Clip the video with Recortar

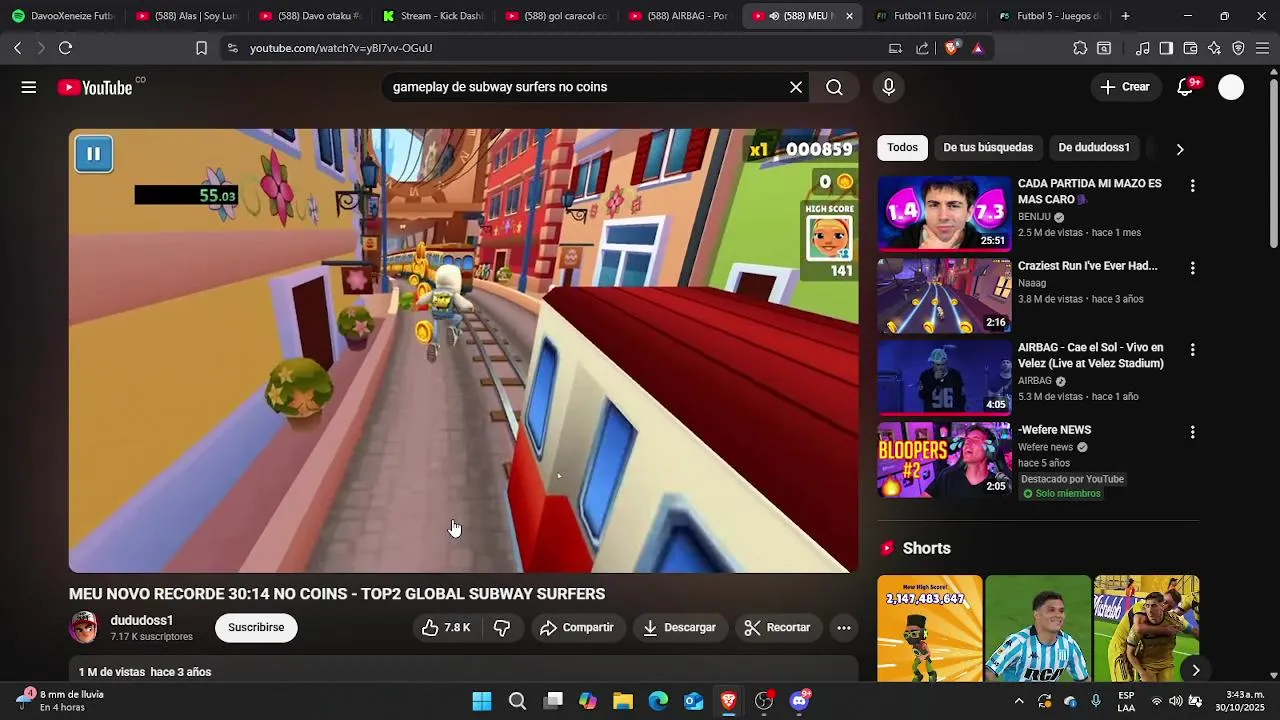[x=777, y=628]
